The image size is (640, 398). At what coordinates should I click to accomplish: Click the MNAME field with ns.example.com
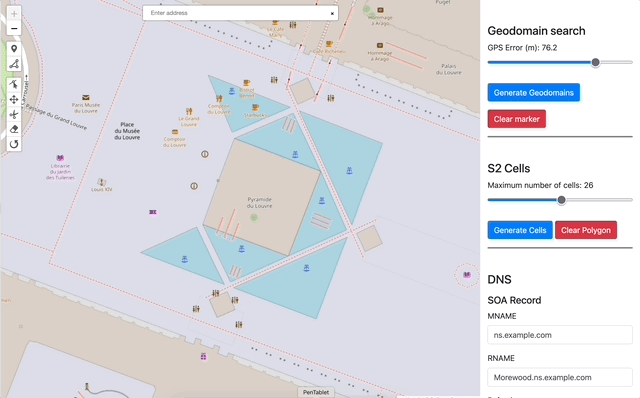click(x=560, y=335)
